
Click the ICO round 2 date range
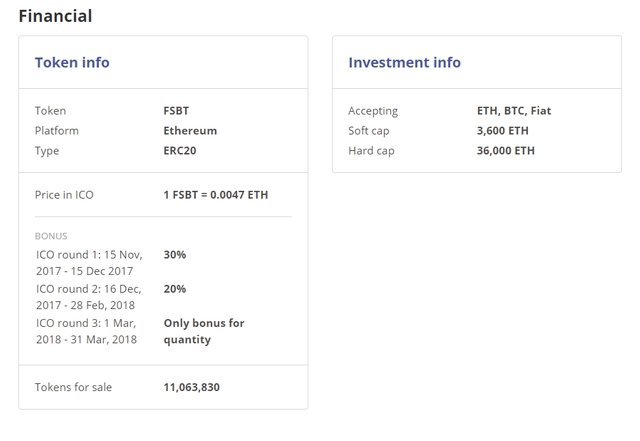click(89, 297)
